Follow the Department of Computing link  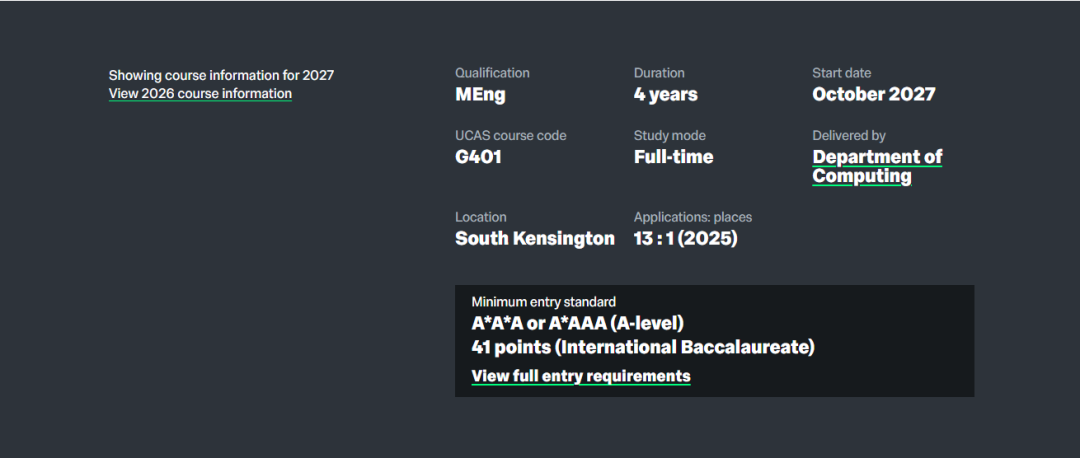tap(876, 166)
